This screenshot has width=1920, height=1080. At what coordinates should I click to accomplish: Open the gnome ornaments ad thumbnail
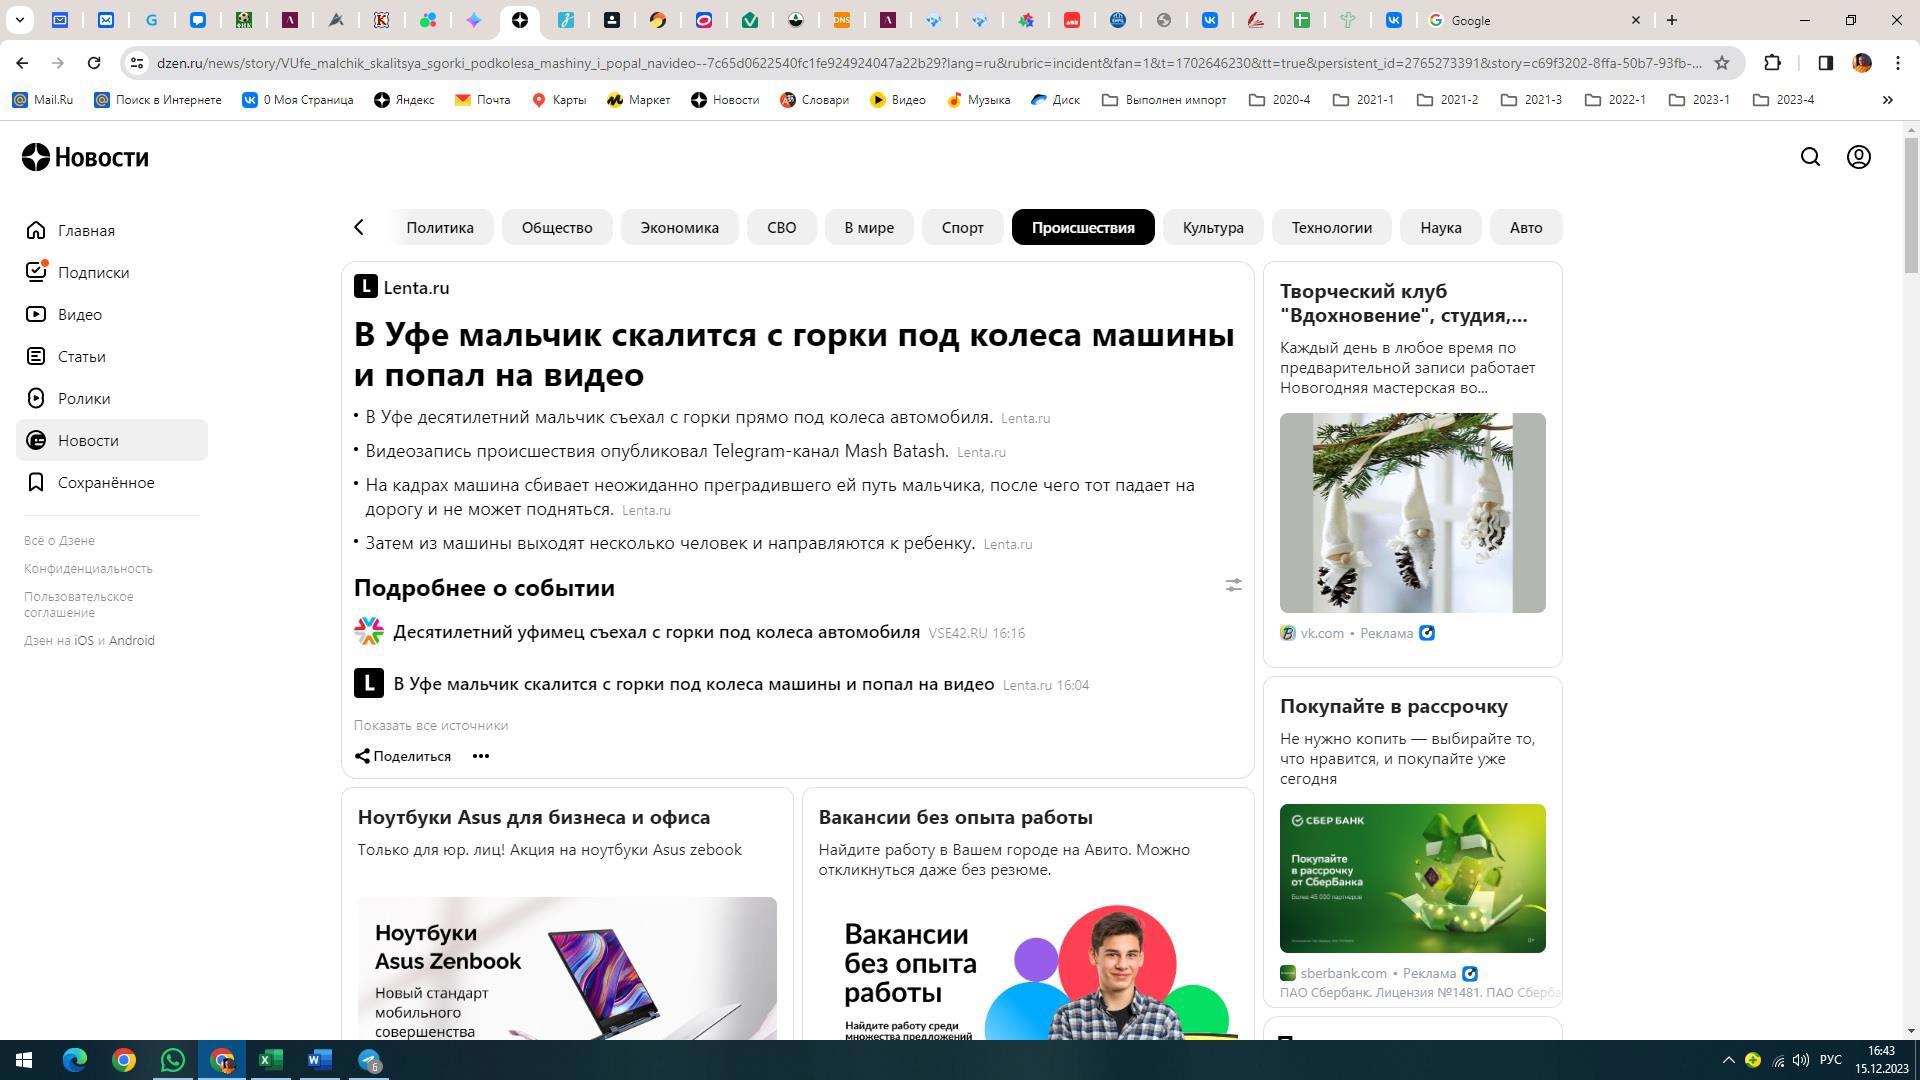pyautogui.click(x=1412, y=512)
